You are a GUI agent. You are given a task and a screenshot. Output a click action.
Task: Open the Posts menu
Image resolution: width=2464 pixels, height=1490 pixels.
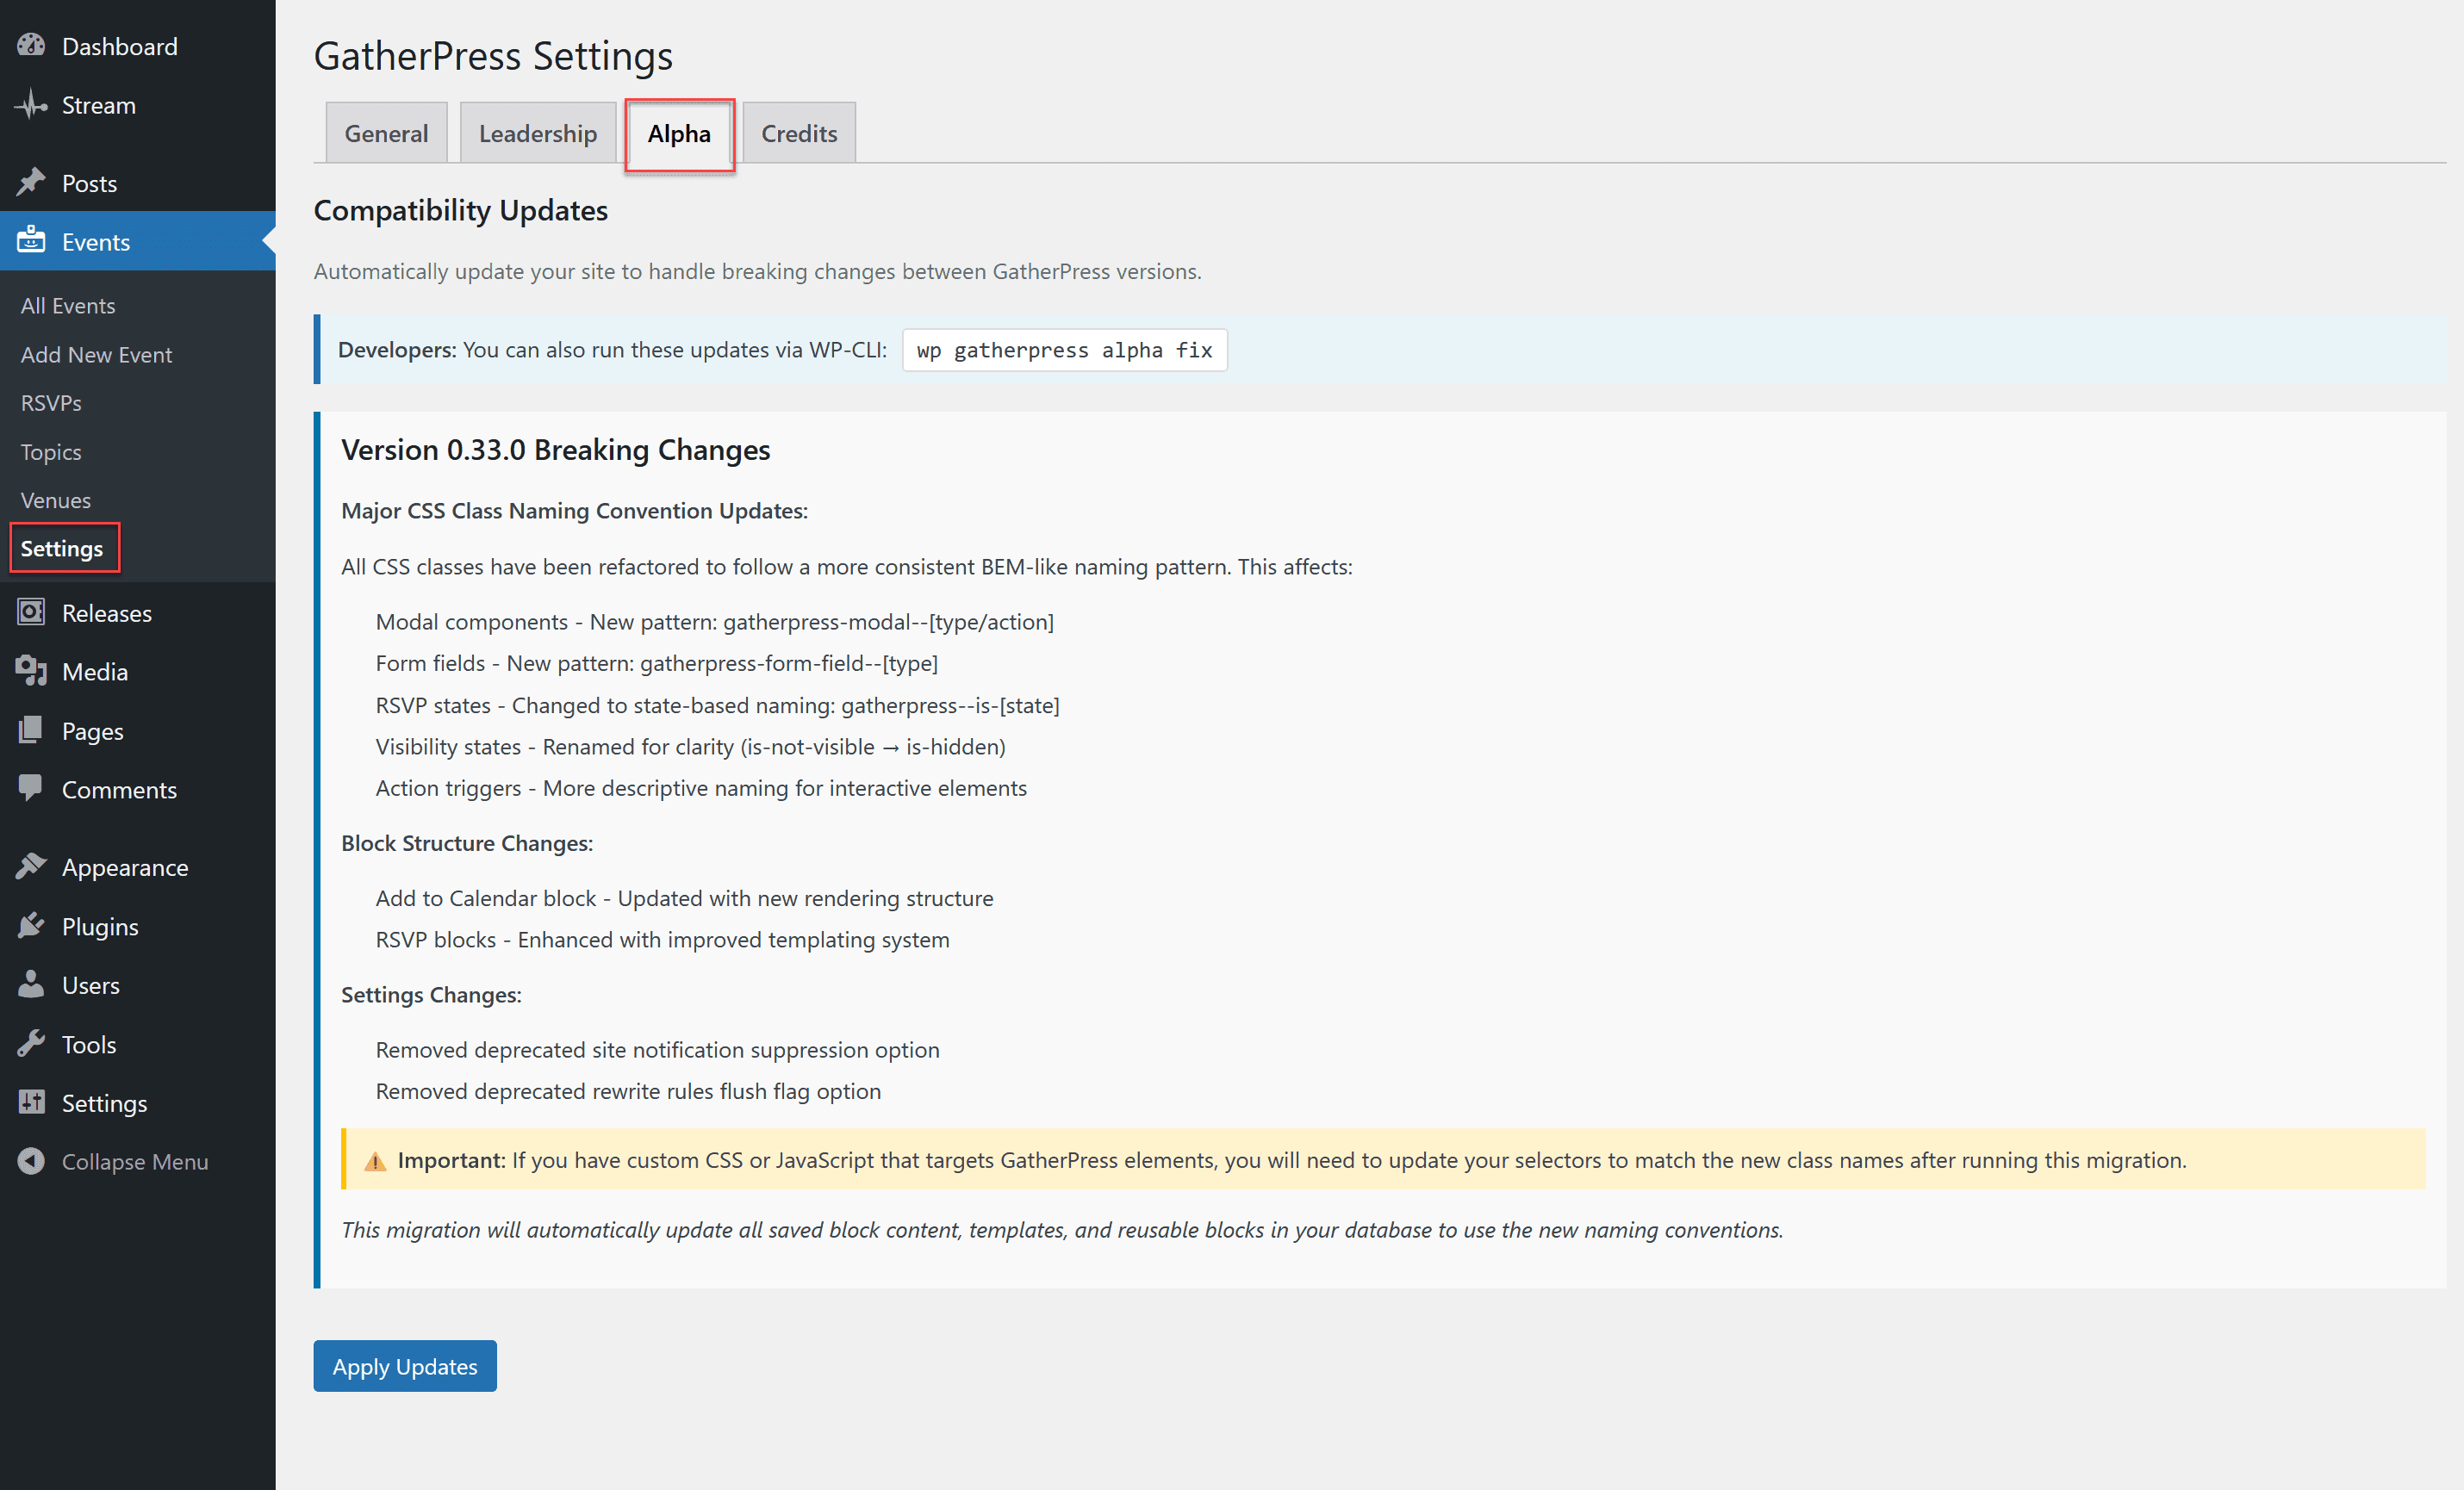coord(137,183)
